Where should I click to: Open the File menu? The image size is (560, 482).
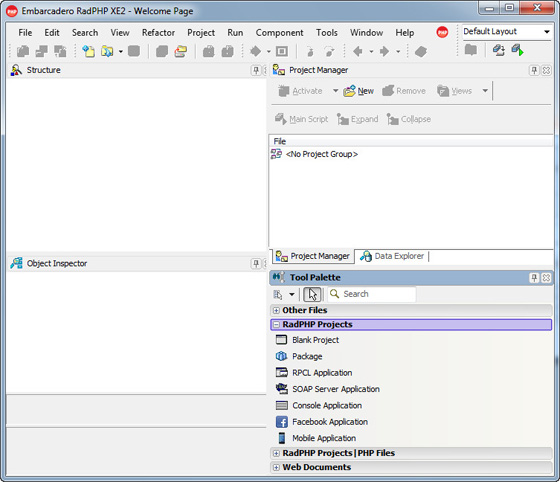tap(25, 33)
